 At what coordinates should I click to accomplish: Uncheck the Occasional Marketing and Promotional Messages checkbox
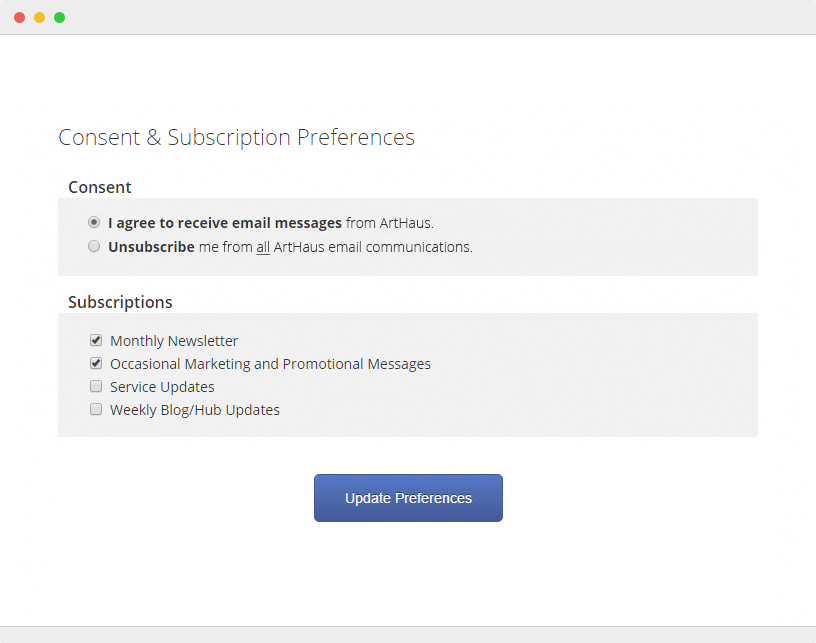96,363
